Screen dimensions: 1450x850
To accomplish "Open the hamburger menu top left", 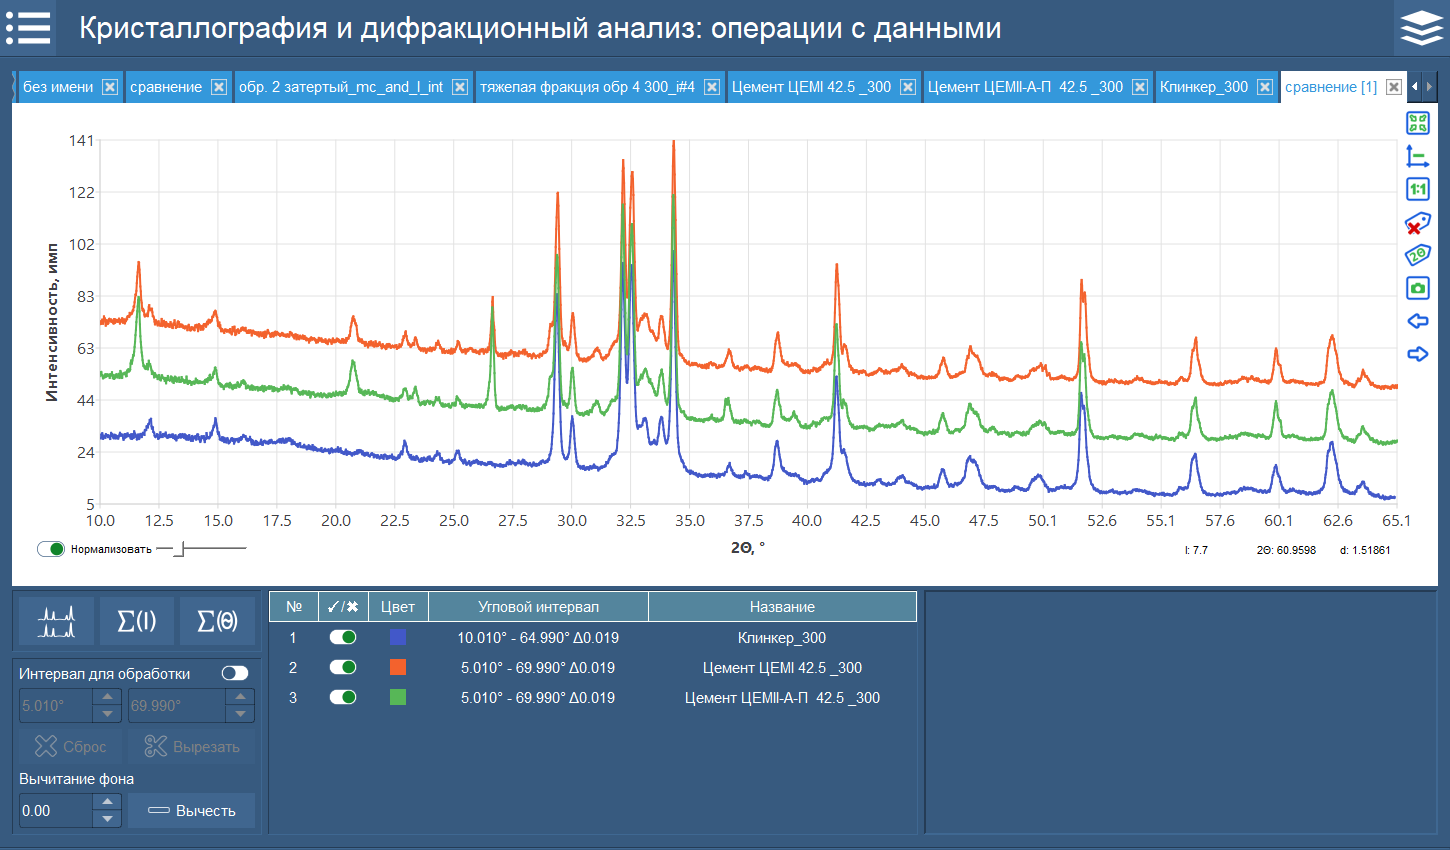I will point(28,27).
